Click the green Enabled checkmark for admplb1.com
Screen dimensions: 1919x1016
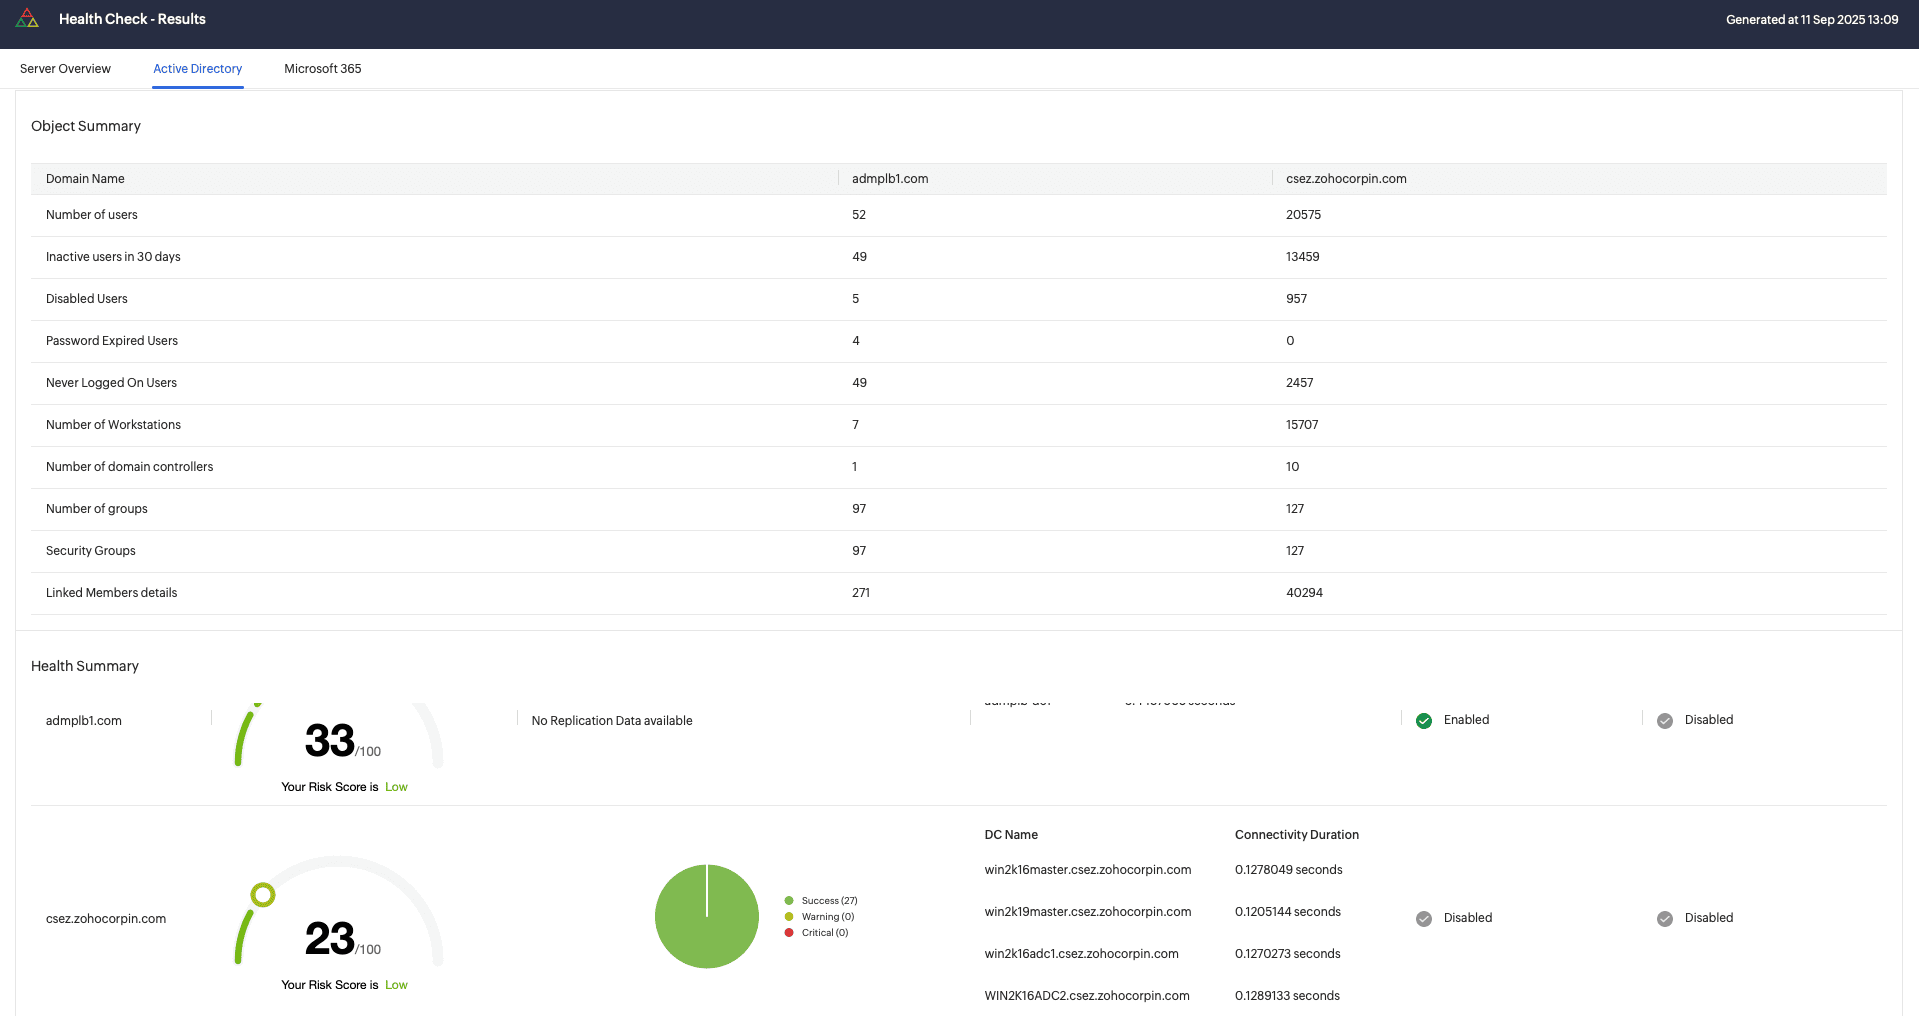[x=1423, y=720]
